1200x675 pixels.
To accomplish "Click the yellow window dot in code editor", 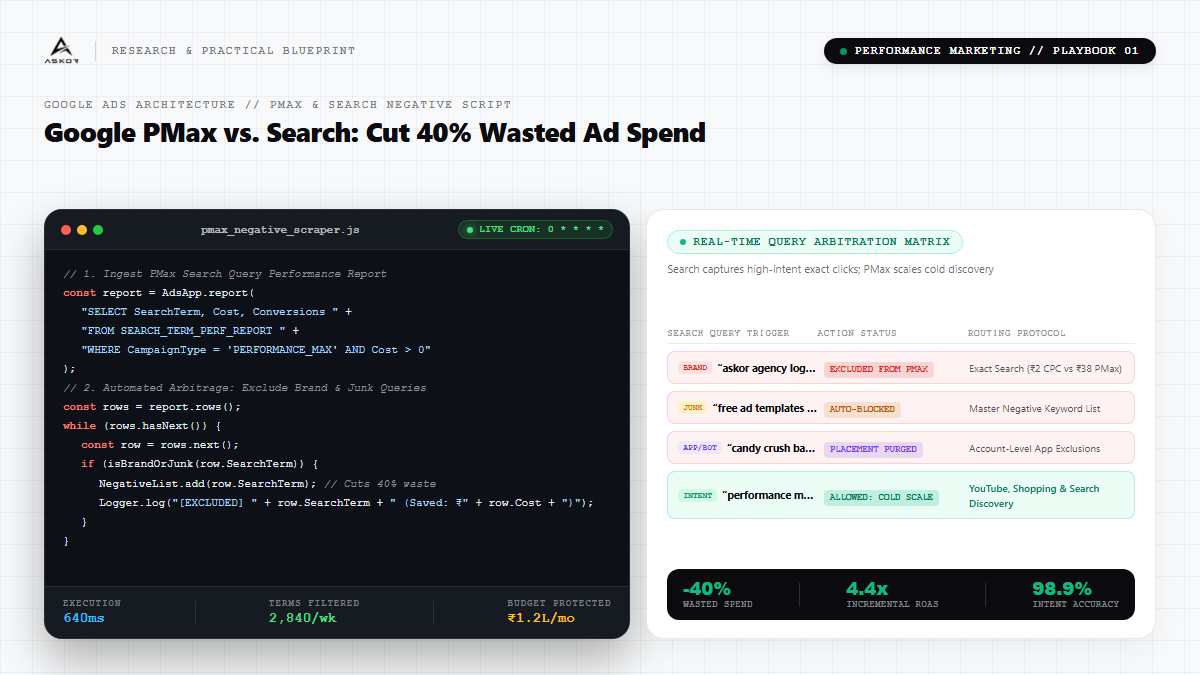I will click(x=82, y=230).
